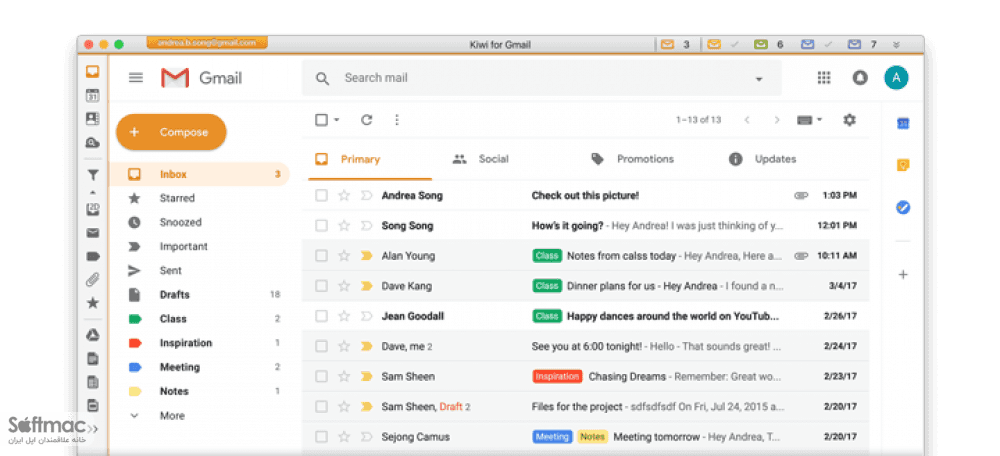Open the Snoozed folder
This screenshot has width=1000, height=456.
pos(180,223)
